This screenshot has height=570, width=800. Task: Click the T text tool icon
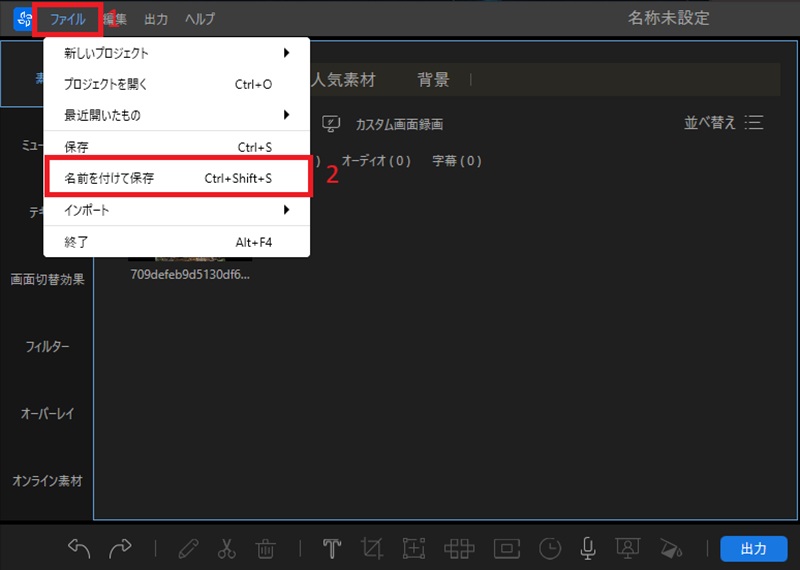tap(332, 549)
